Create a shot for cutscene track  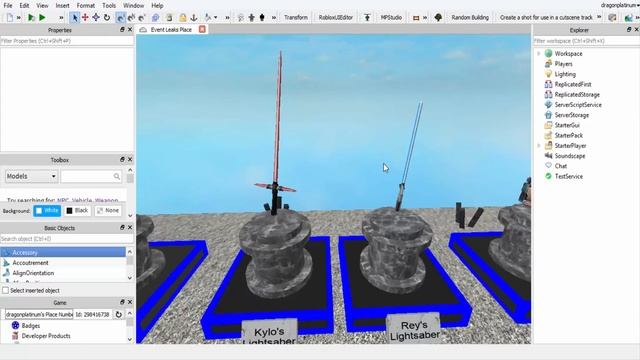pos(546,18)
